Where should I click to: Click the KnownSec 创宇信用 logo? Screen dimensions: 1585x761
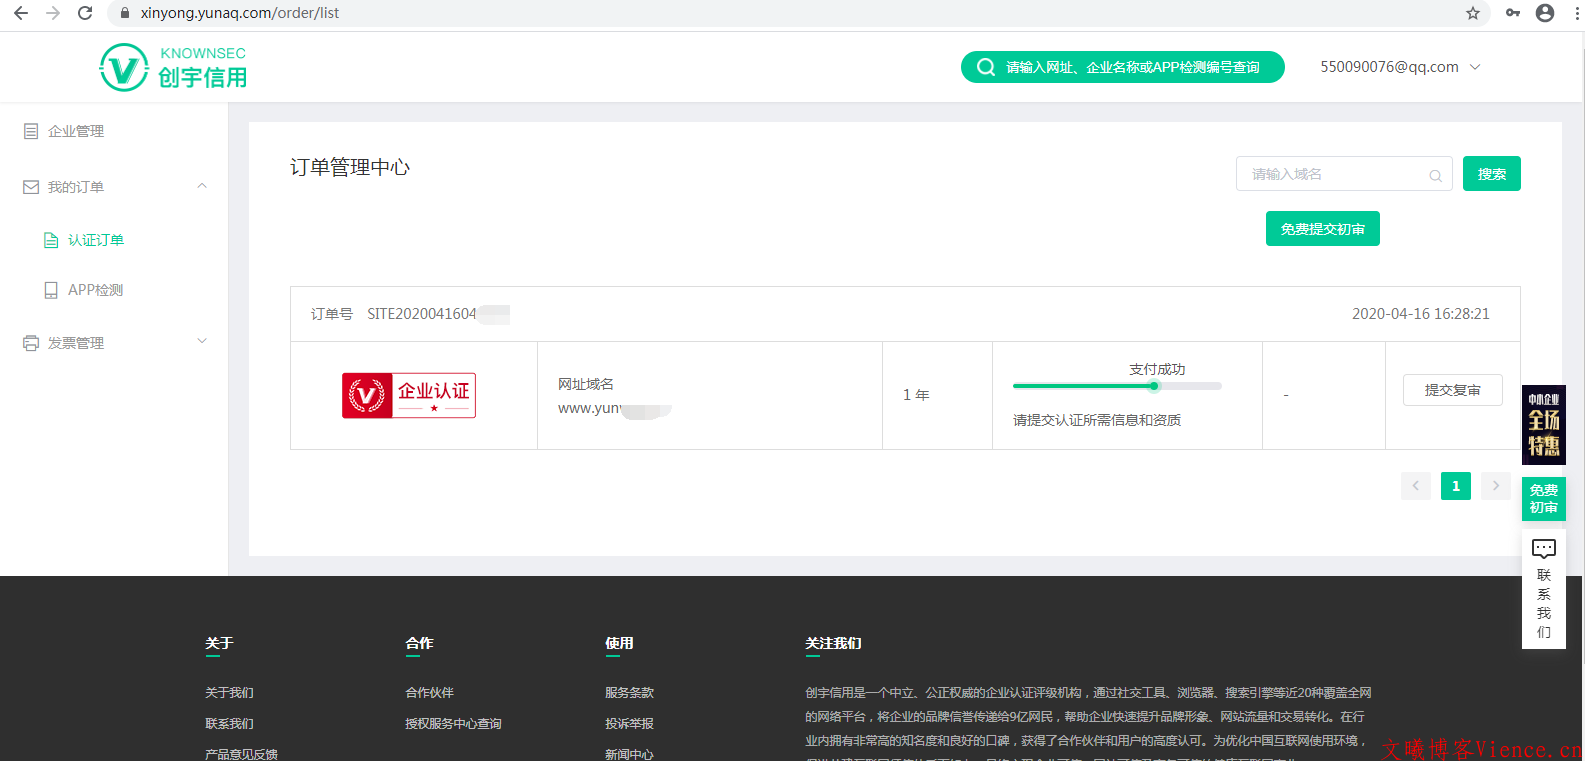[173, 67]
